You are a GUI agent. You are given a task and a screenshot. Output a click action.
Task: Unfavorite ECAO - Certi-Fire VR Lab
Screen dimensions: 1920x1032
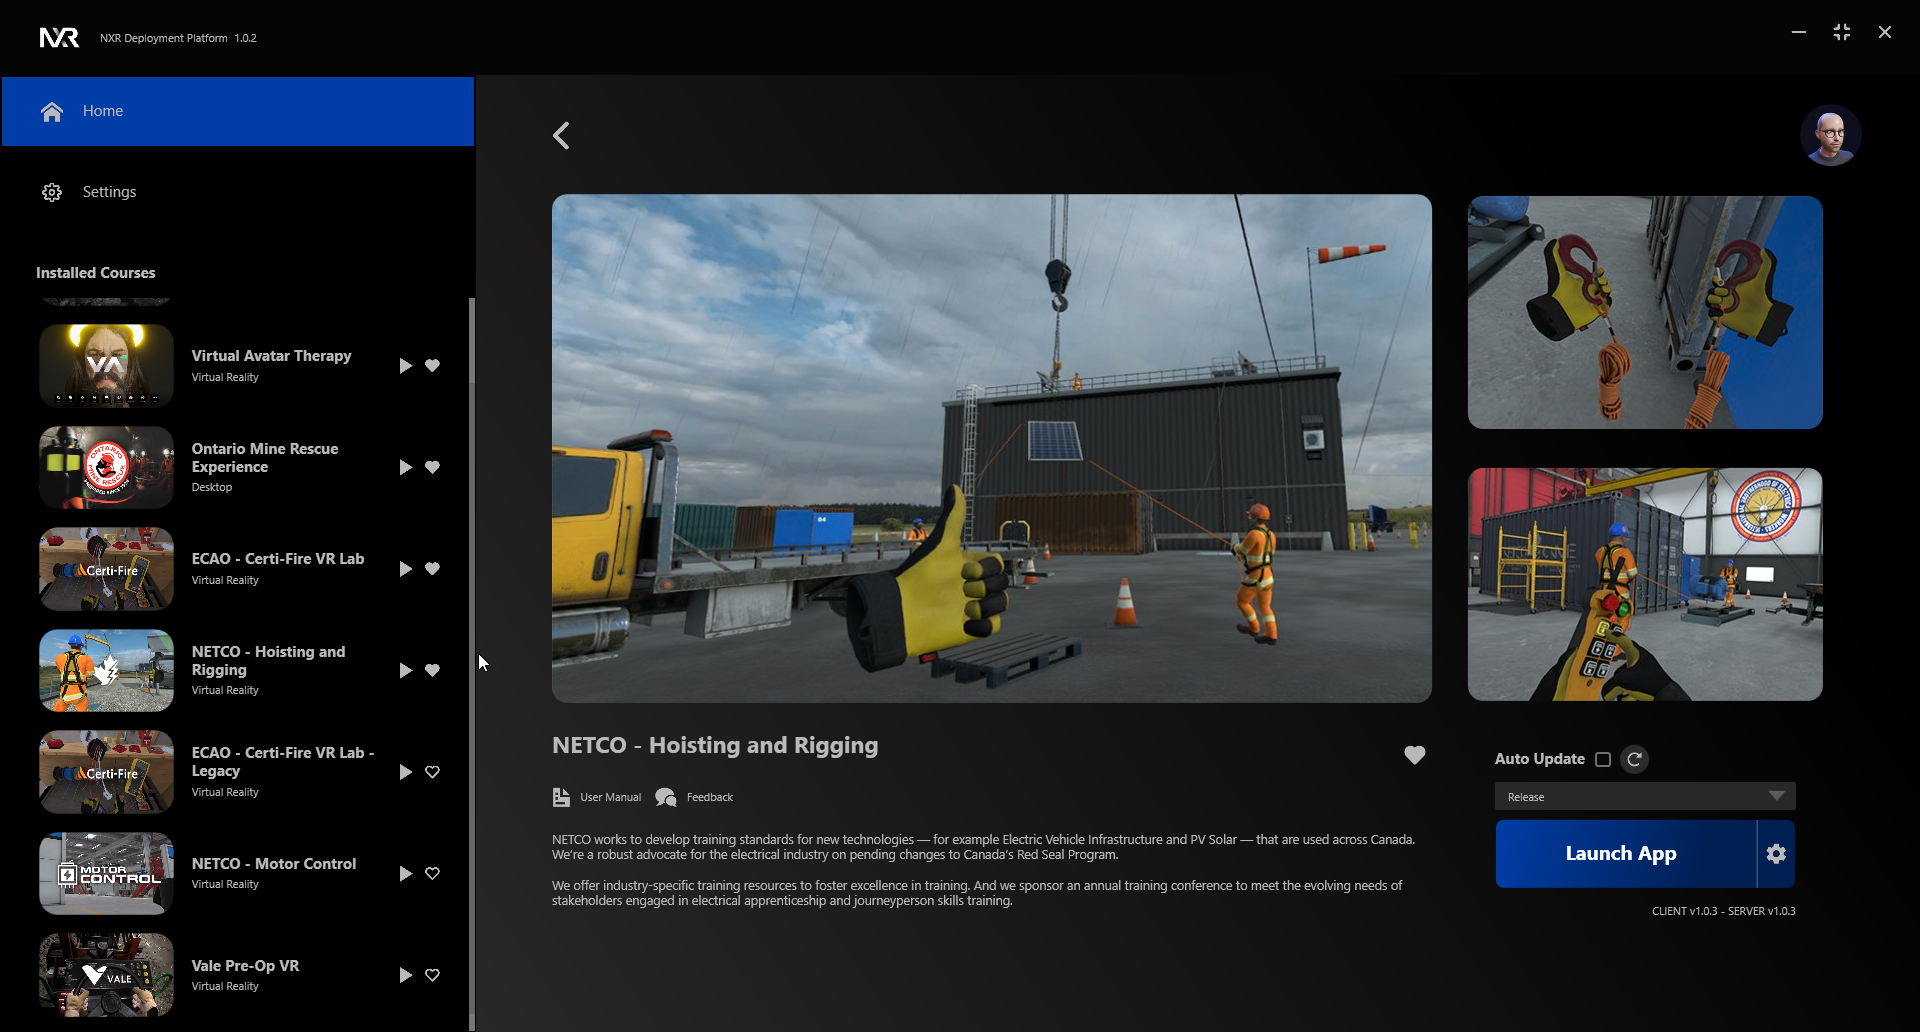pyautogui.click(x=432, y=569)
